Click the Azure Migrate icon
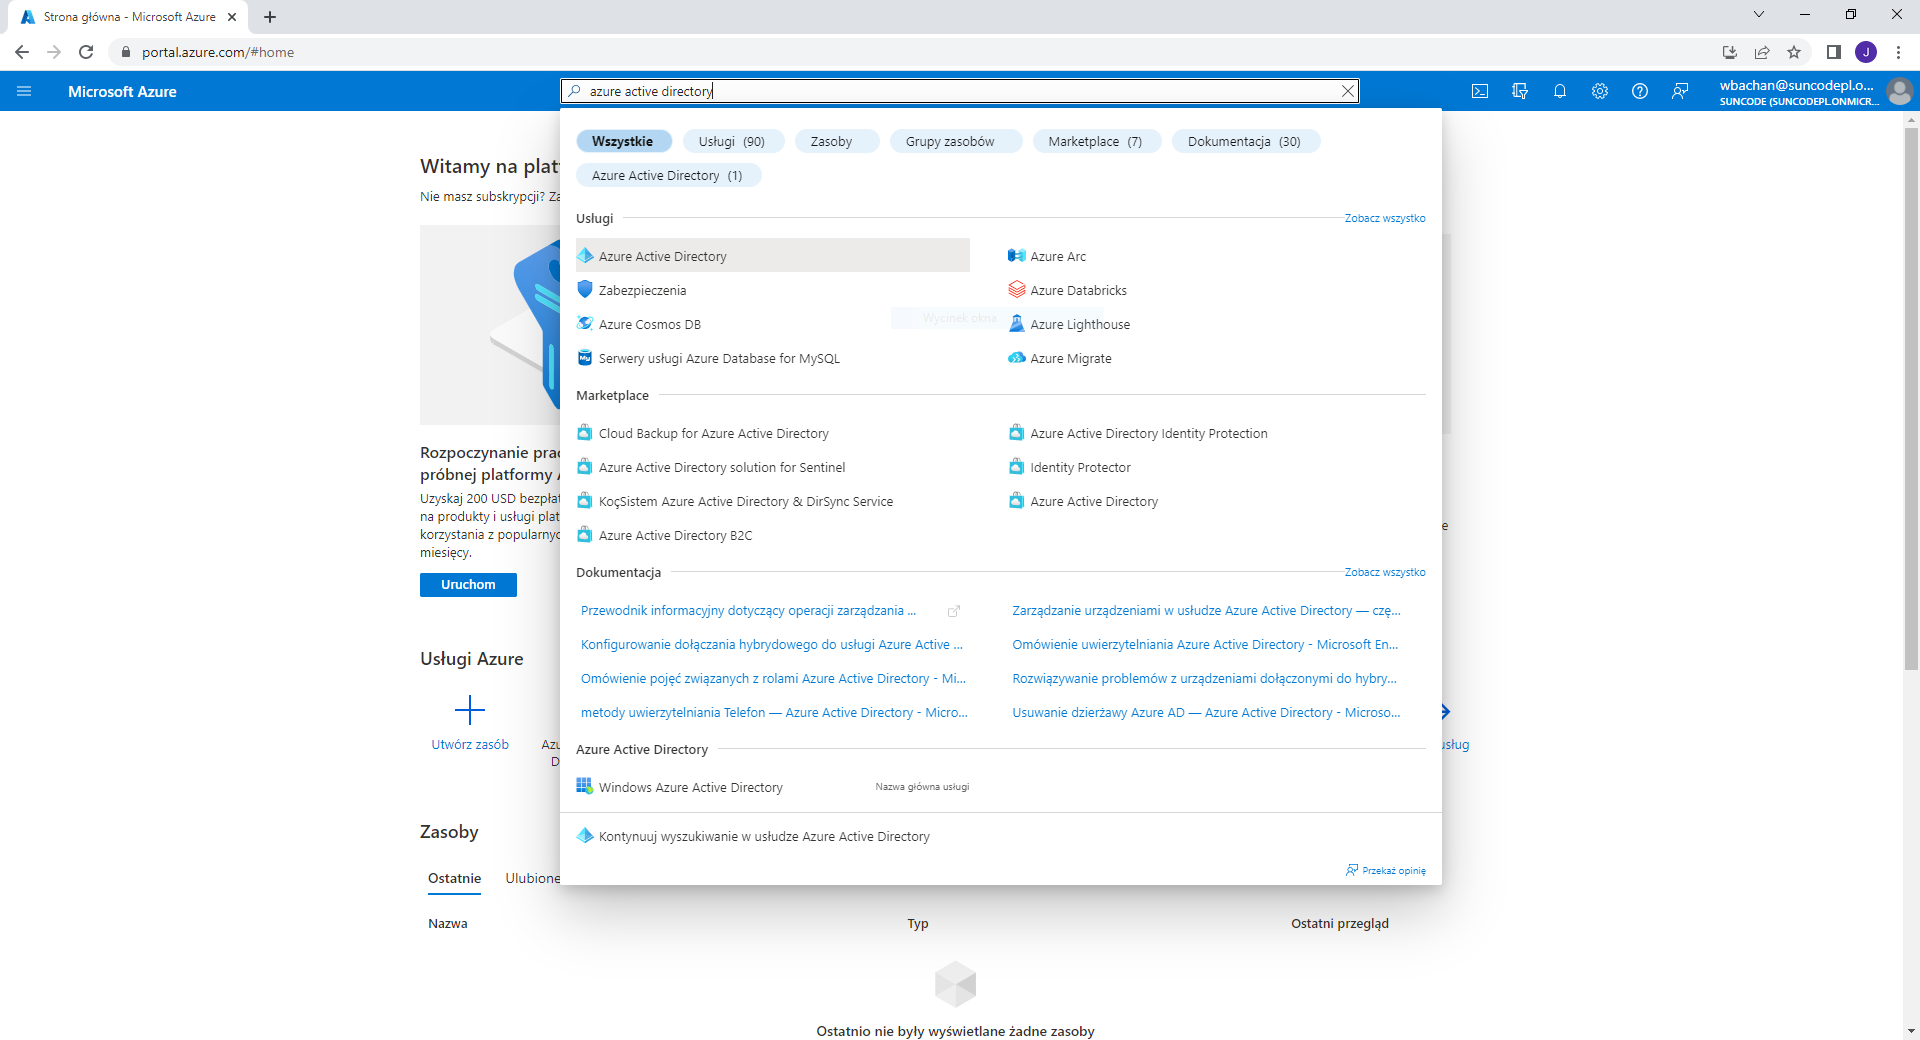The width and height of the screenshot is (1920, 1040). pos(1017,358)
